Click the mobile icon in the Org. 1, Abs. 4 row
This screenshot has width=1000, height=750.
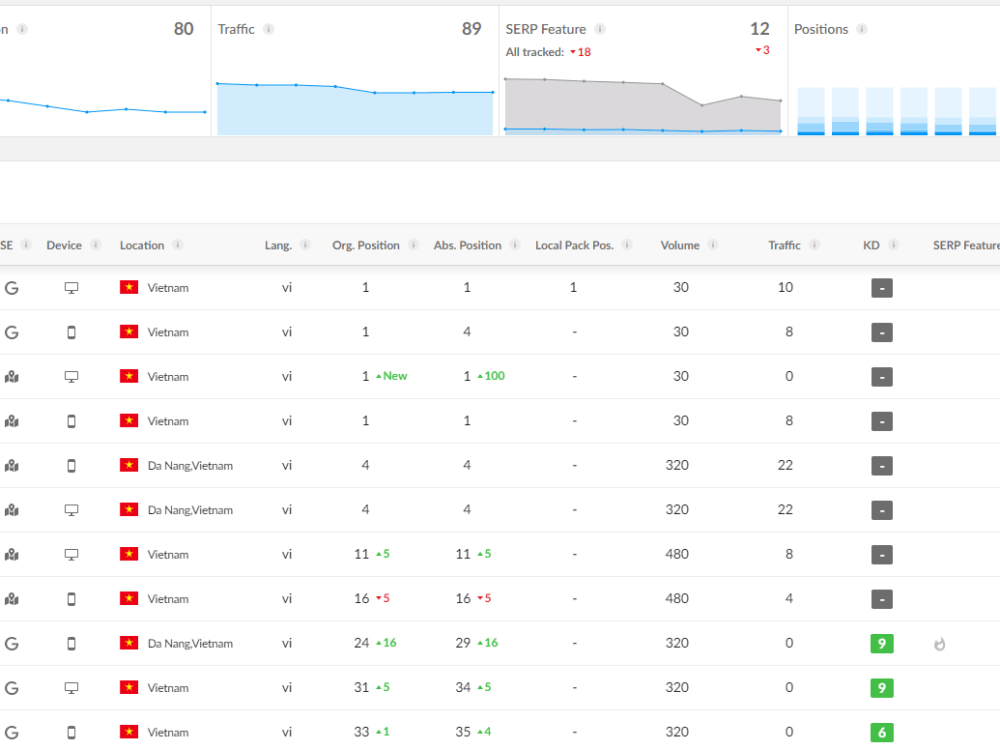[x=71, y=332]
